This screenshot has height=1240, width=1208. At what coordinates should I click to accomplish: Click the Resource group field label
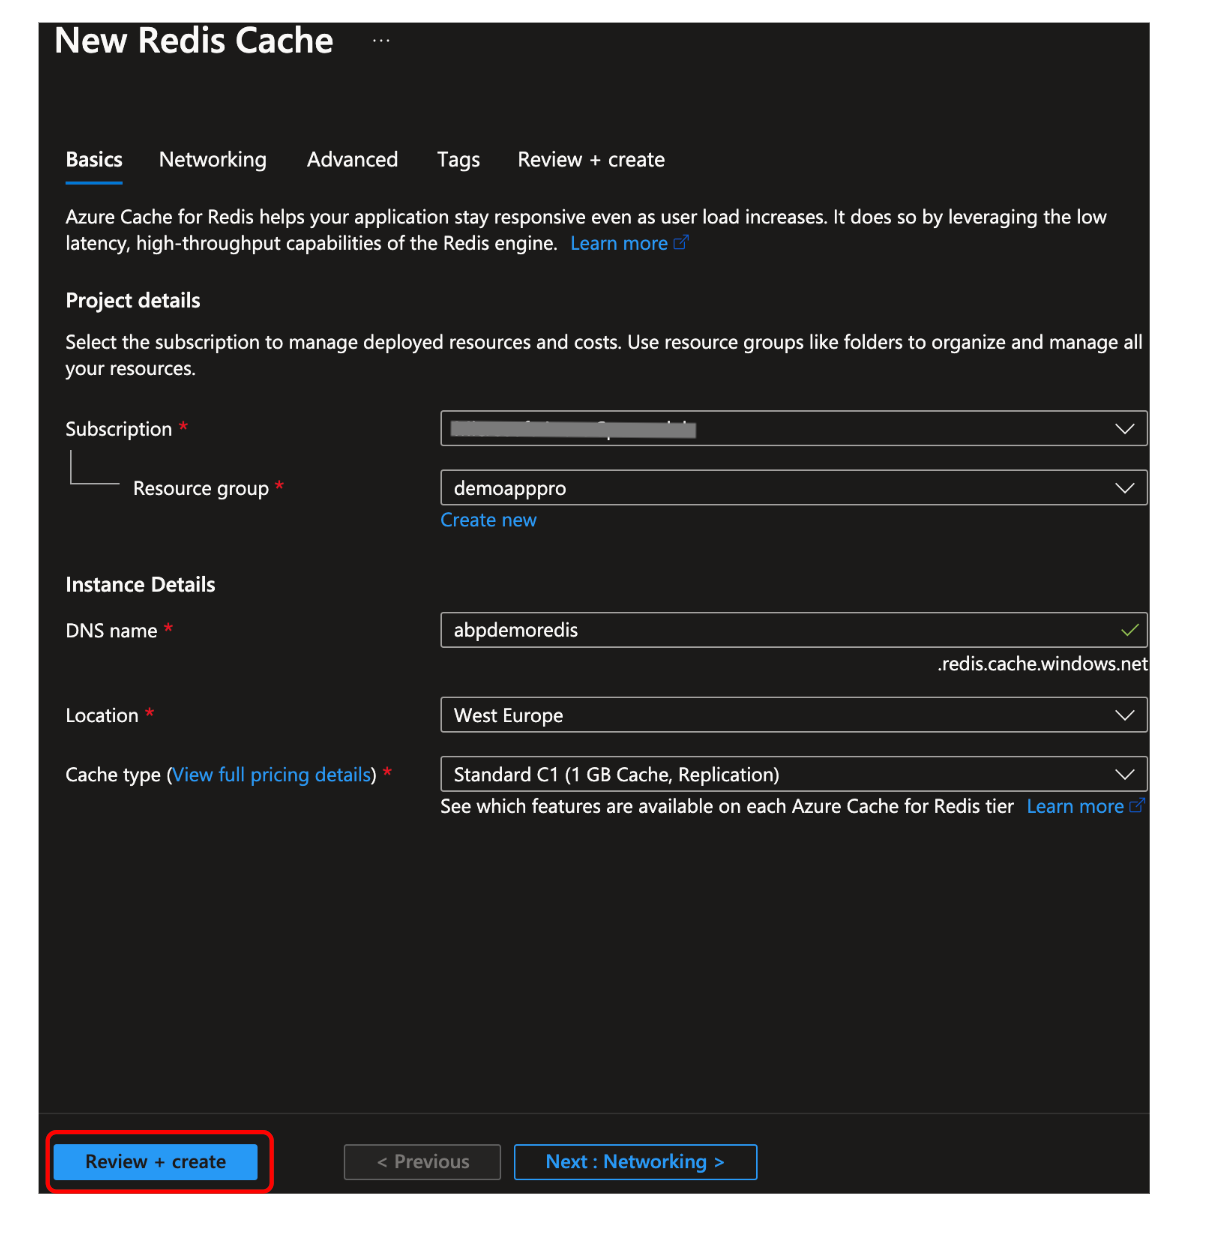point(201,488)
